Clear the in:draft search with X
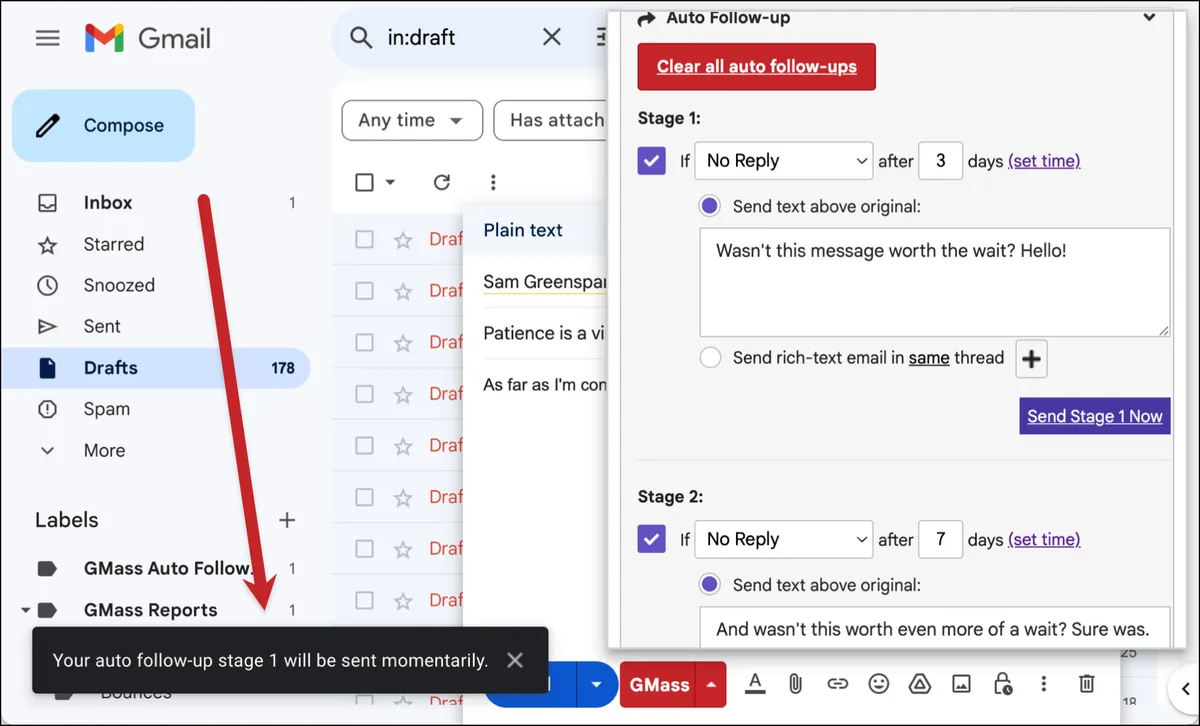1200x726 pixels. point(551,38)
